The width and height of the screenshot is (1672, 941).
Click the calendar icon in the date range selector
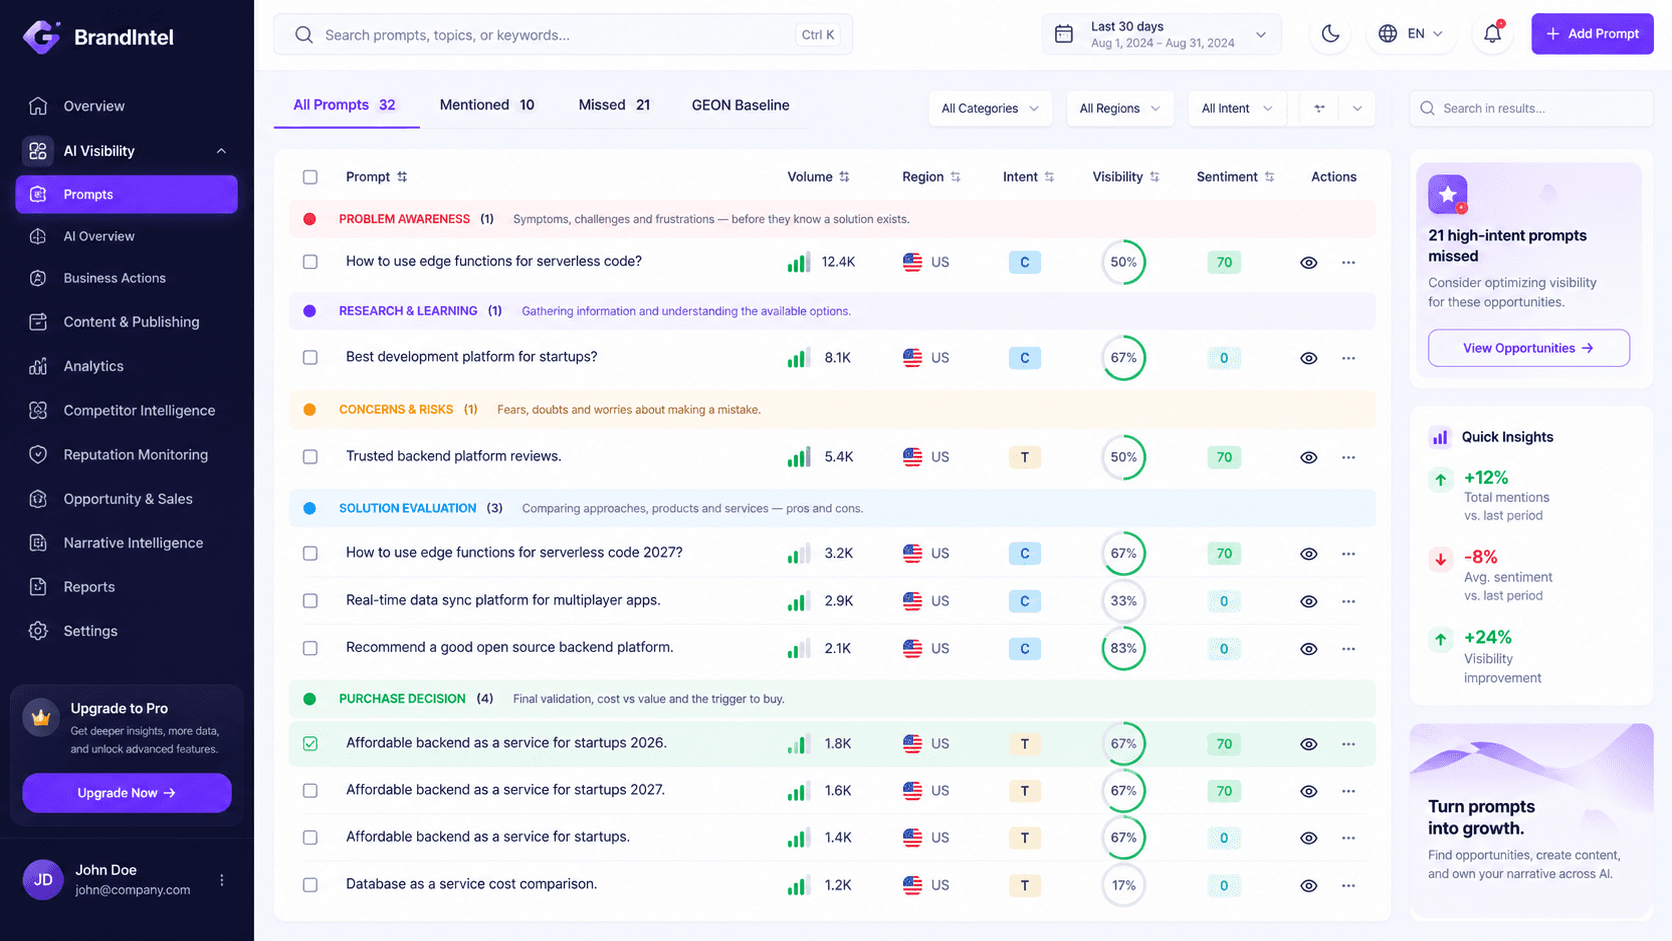click(x=1064, y=34)
